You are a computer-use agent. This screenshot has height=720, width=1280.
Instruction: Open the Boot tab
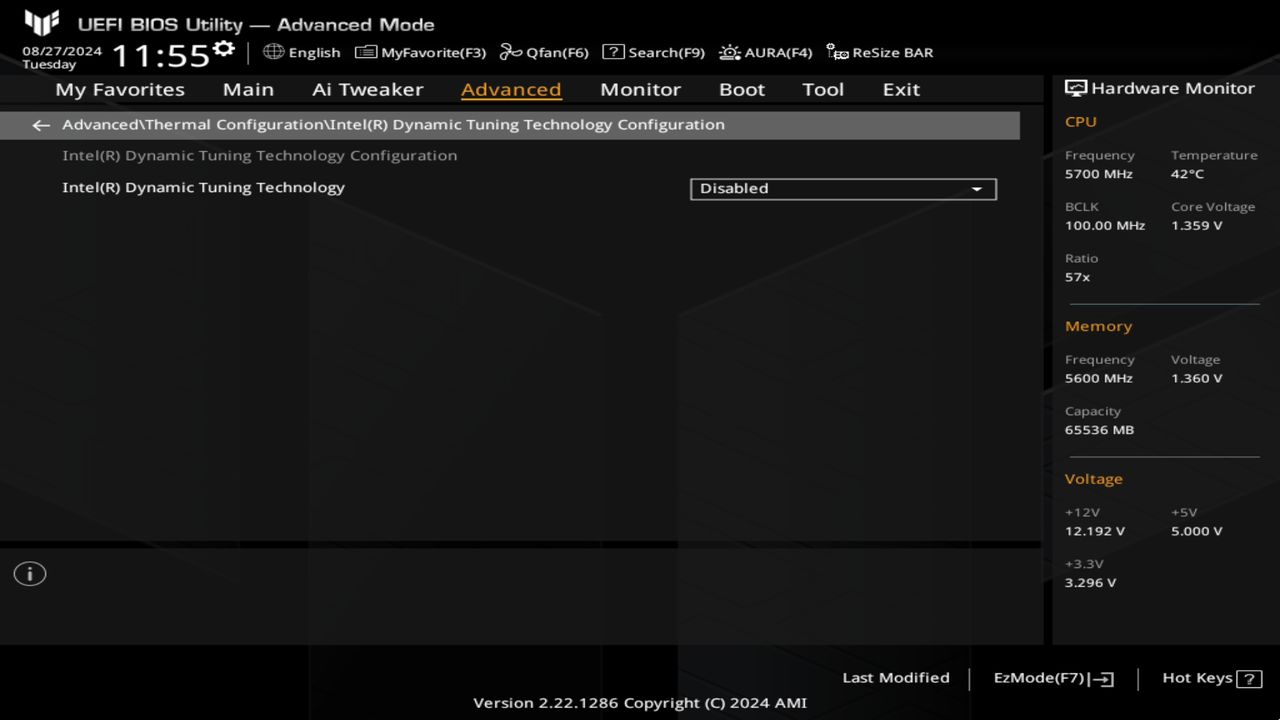742,89
